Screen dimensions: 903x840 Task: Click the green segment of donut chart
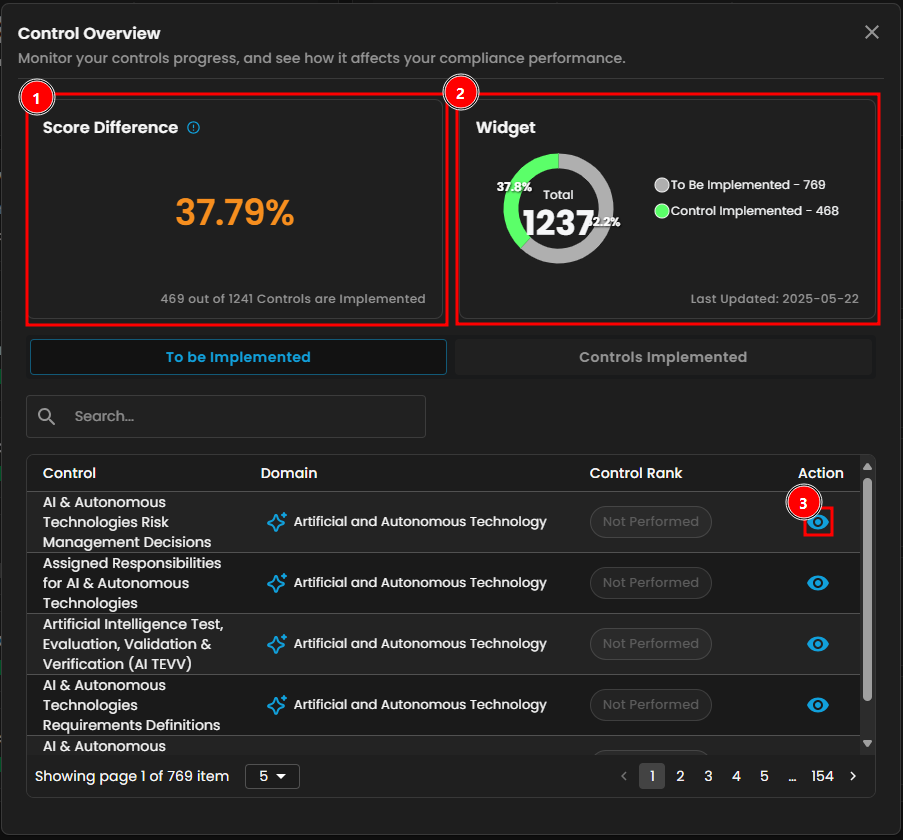(x=514, y=215)
